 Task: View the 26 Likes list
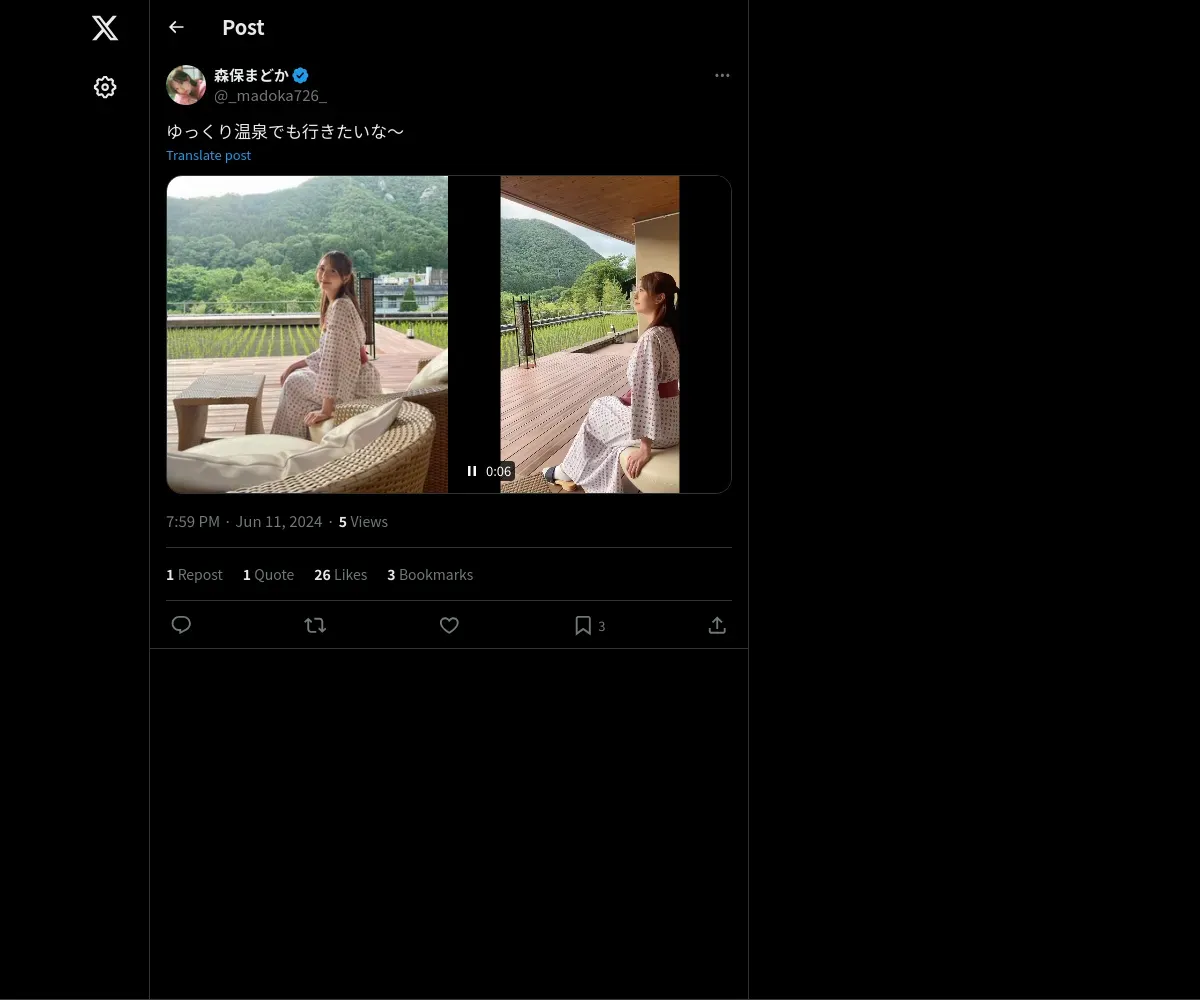coord(340,575)
